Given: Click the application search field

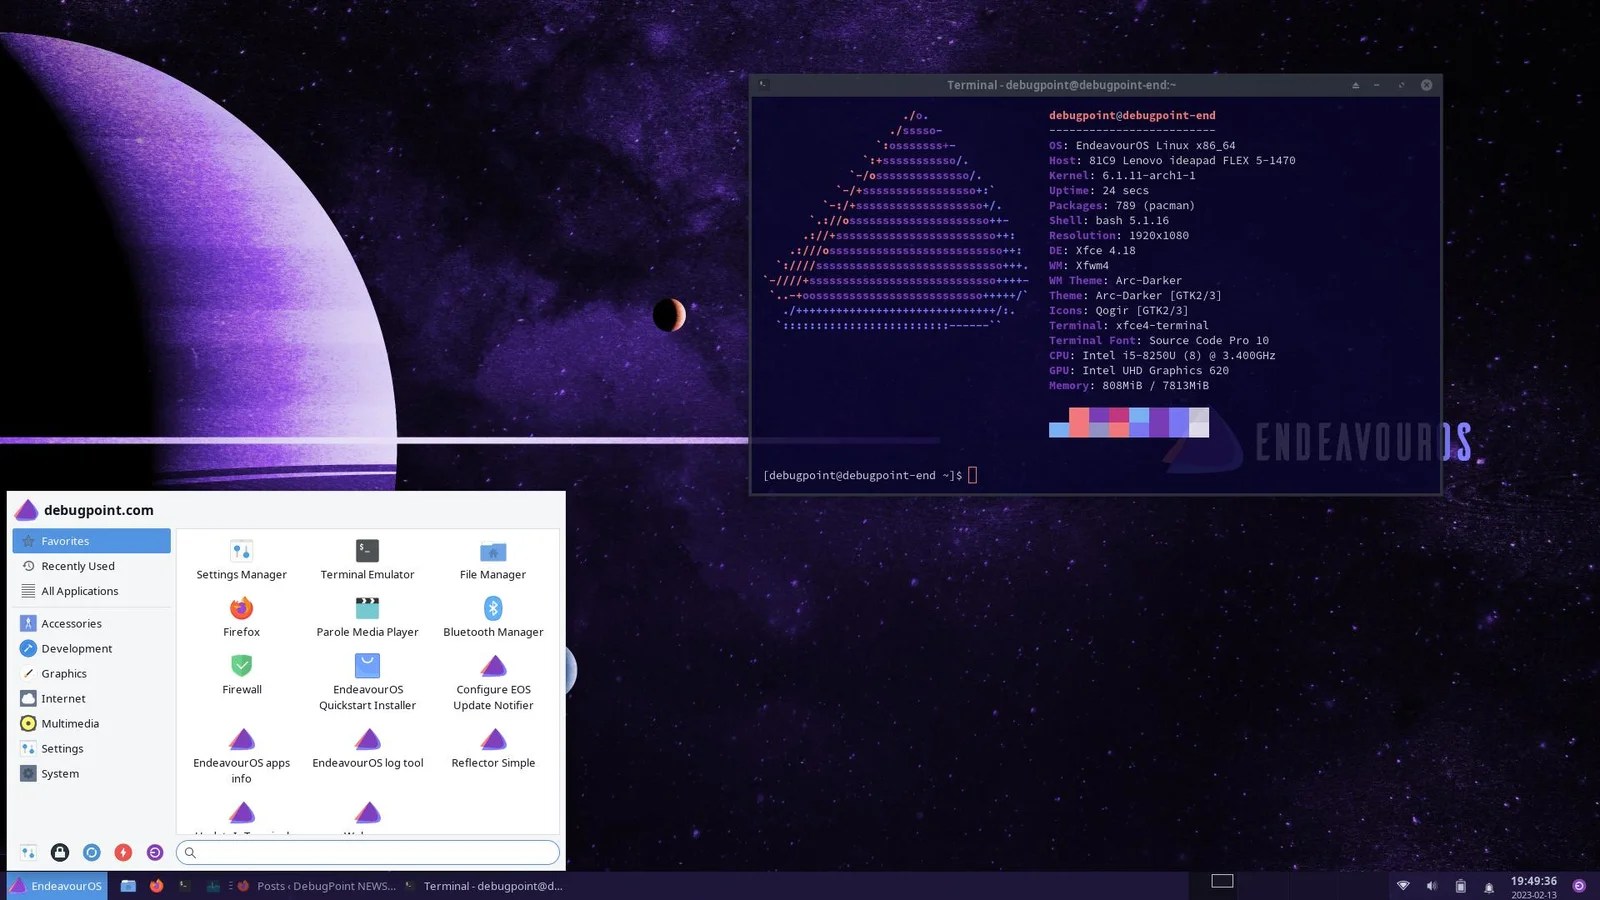Looking at the screenshot, I should [367, 852].
